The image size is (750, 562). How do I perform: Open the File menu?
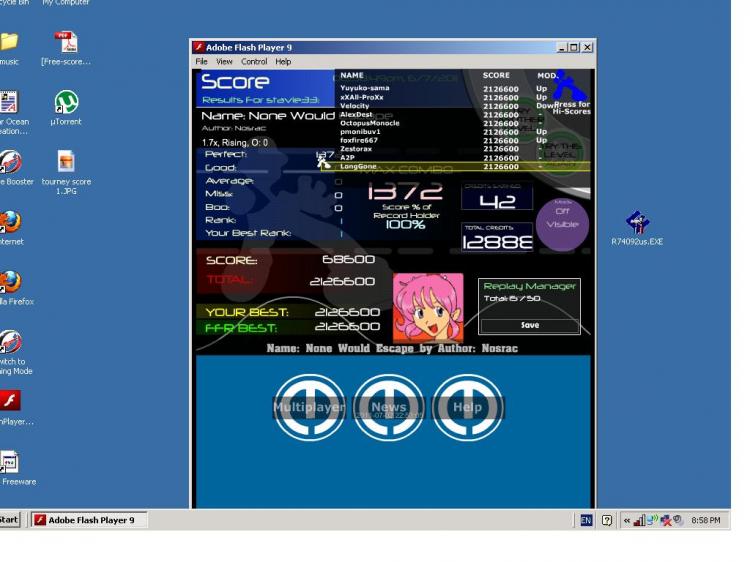(201, 62)
